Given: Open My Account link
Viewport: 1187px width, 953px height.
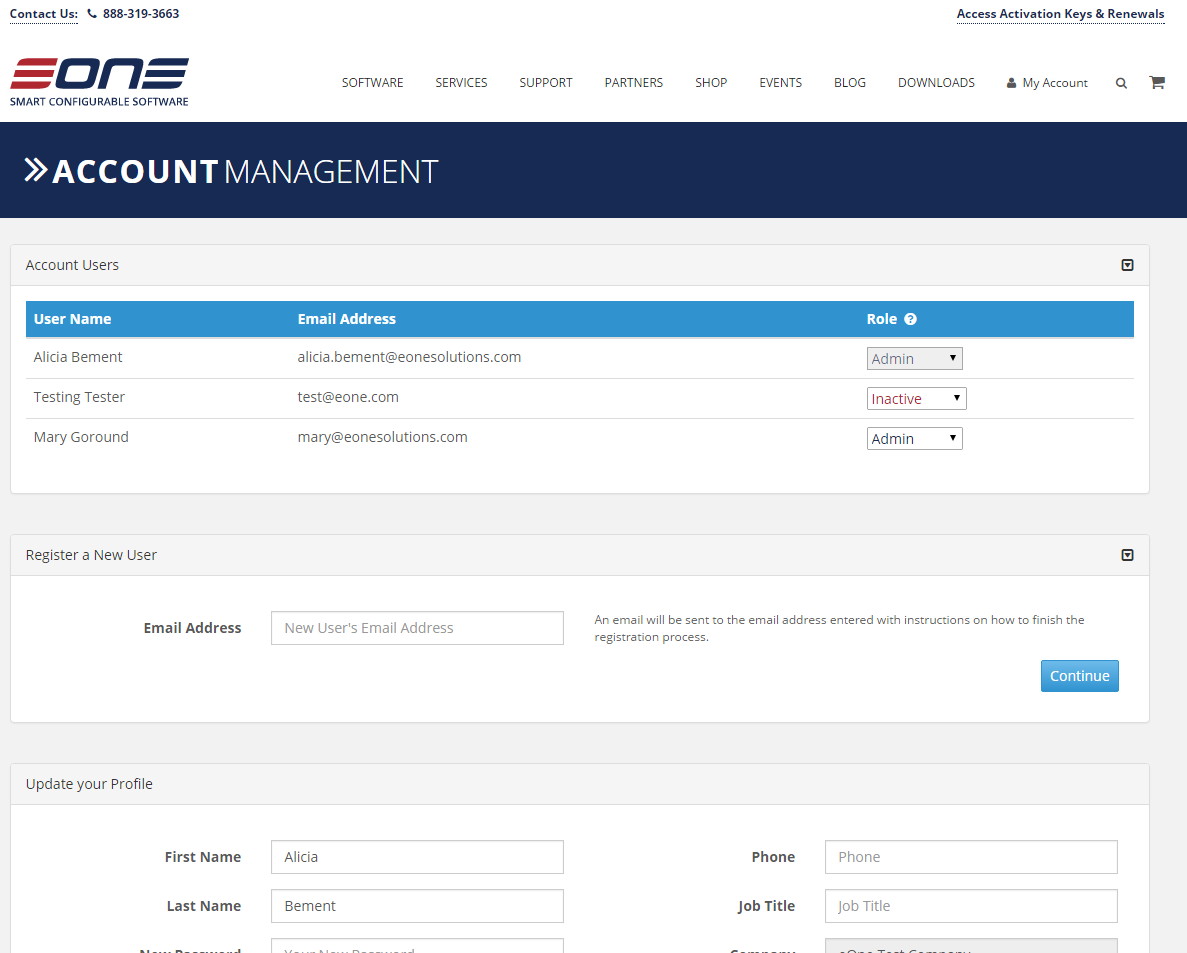Looking at the screenshot, I should [1047, 83].
